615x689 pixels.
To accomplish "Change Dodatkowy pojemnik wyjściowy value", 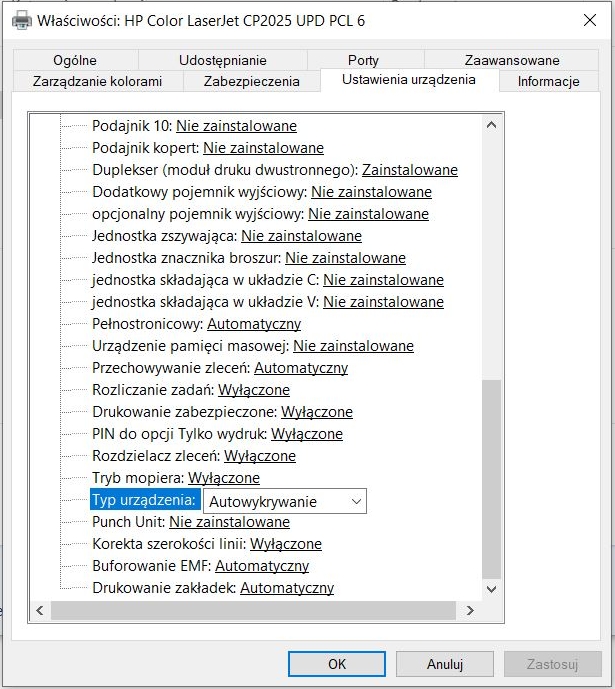I will coord(371,192).
